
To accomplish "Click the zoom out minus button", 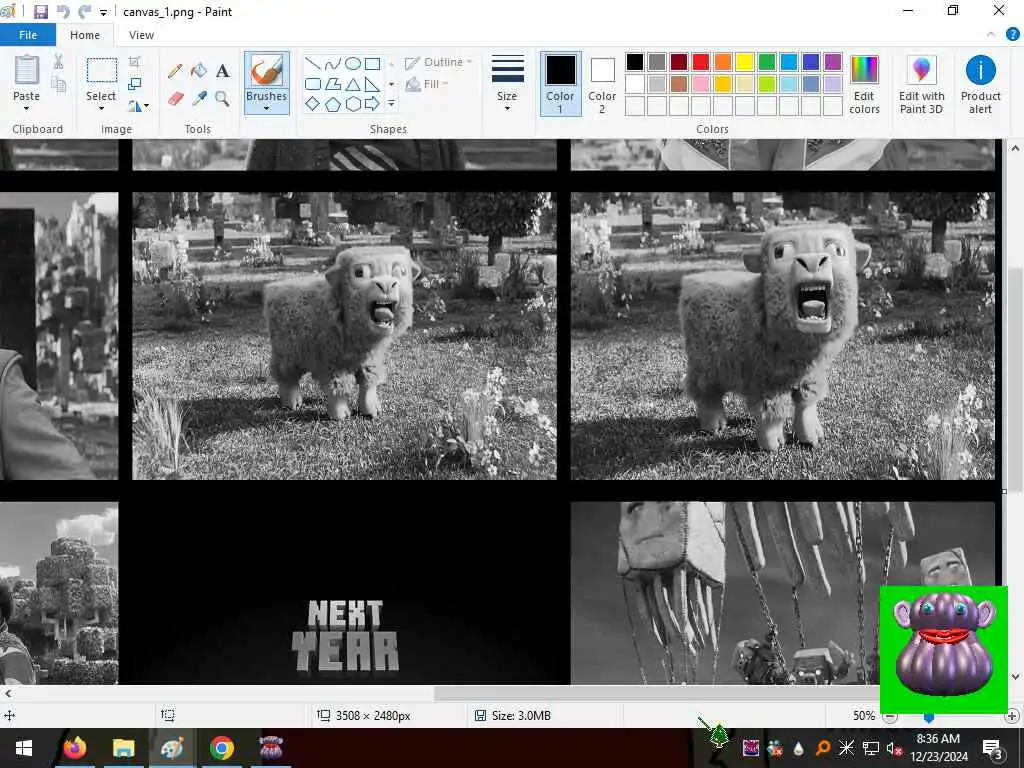I will pyautogui.click(x=889, y=716).
